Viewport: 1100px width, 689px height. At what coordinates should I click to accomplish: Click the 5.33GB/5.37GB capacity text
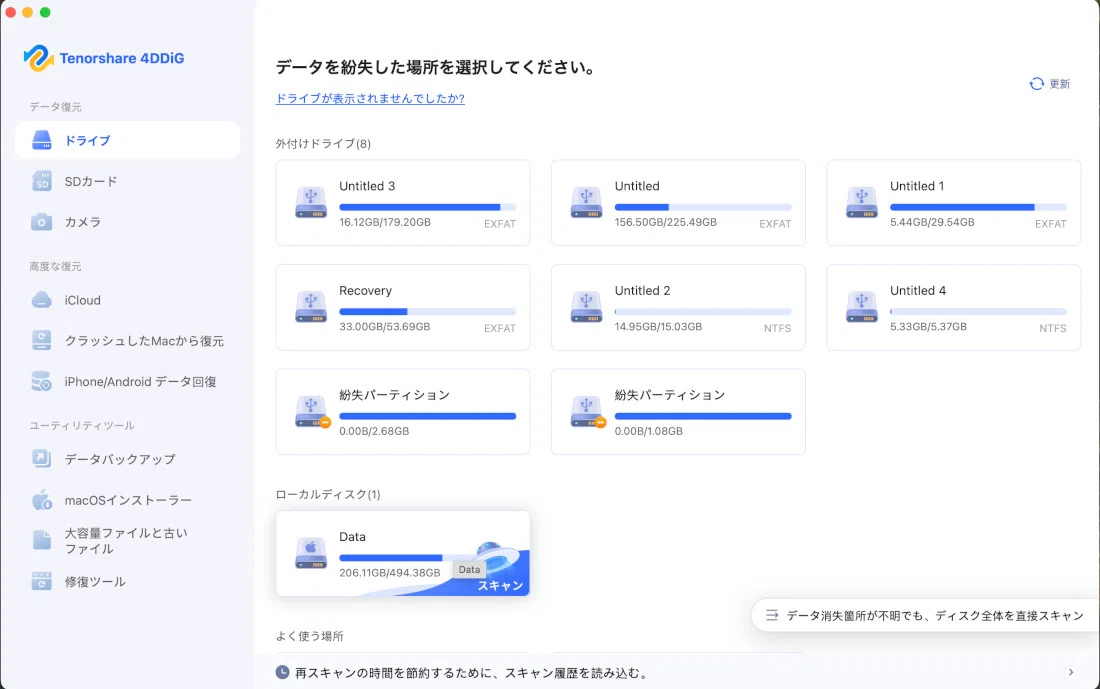(x=928, y=327)
